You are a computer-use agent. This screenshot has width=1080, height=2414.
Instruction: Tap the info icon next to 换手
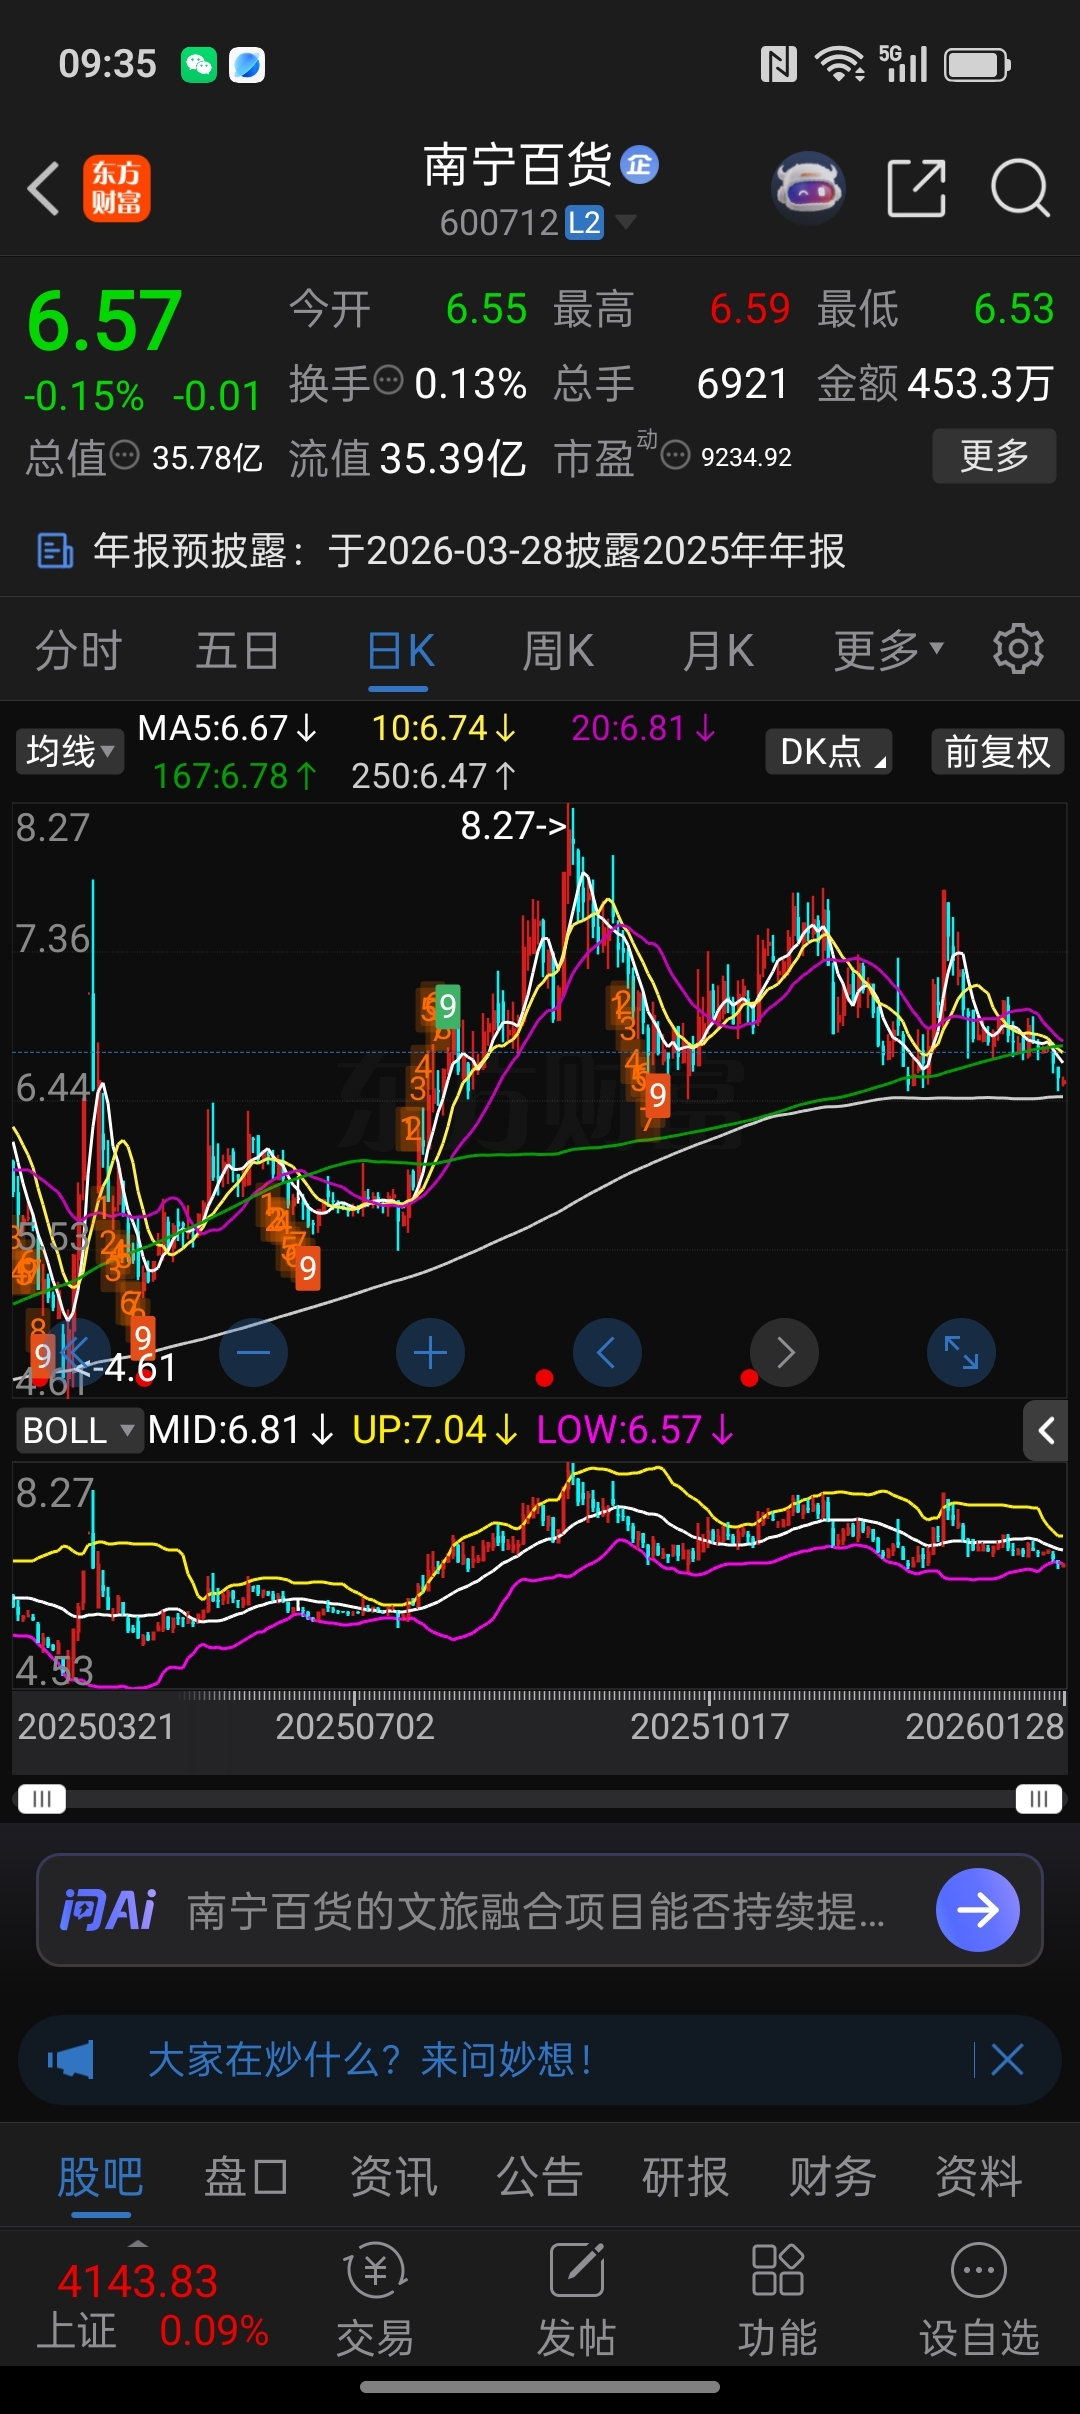[388, 379]
